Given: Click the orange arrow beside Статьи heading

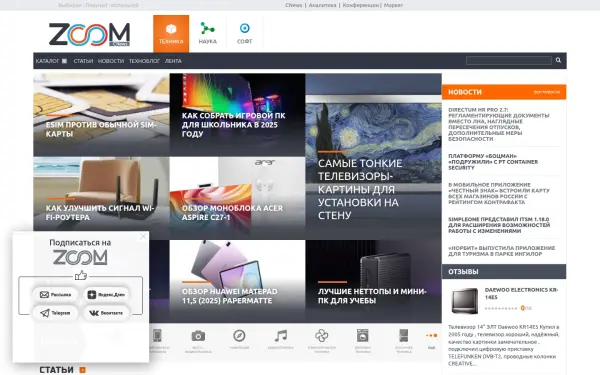Looking at the screenshot, I should tap(82, 370).
